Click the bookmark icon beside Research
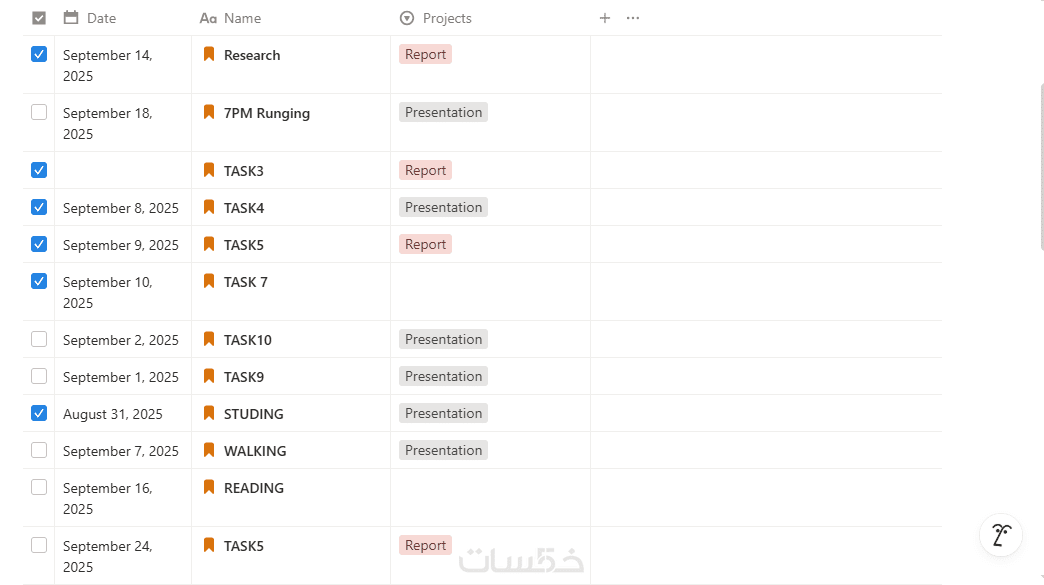Image resolution: width=1044 pixels, height=585 pixels. [209, 55]
